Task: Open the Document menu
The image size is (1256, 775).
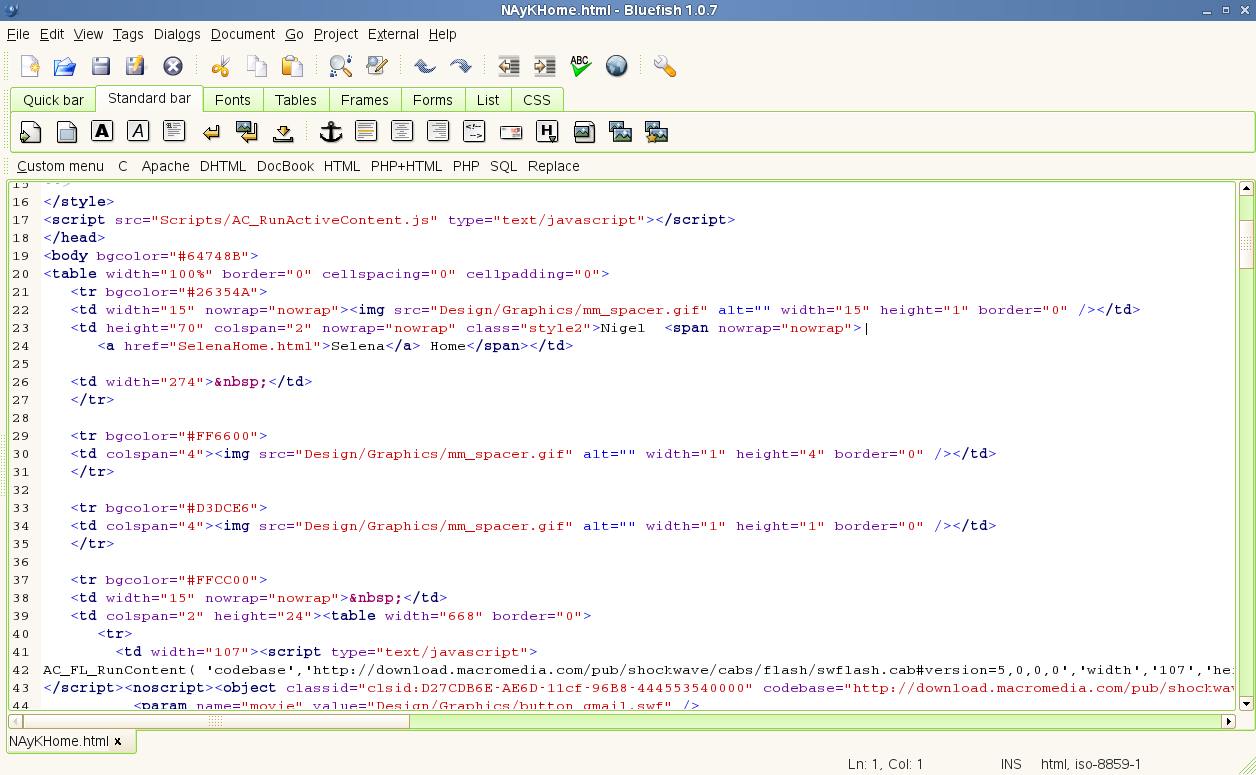Action: (x=242, y=34)
